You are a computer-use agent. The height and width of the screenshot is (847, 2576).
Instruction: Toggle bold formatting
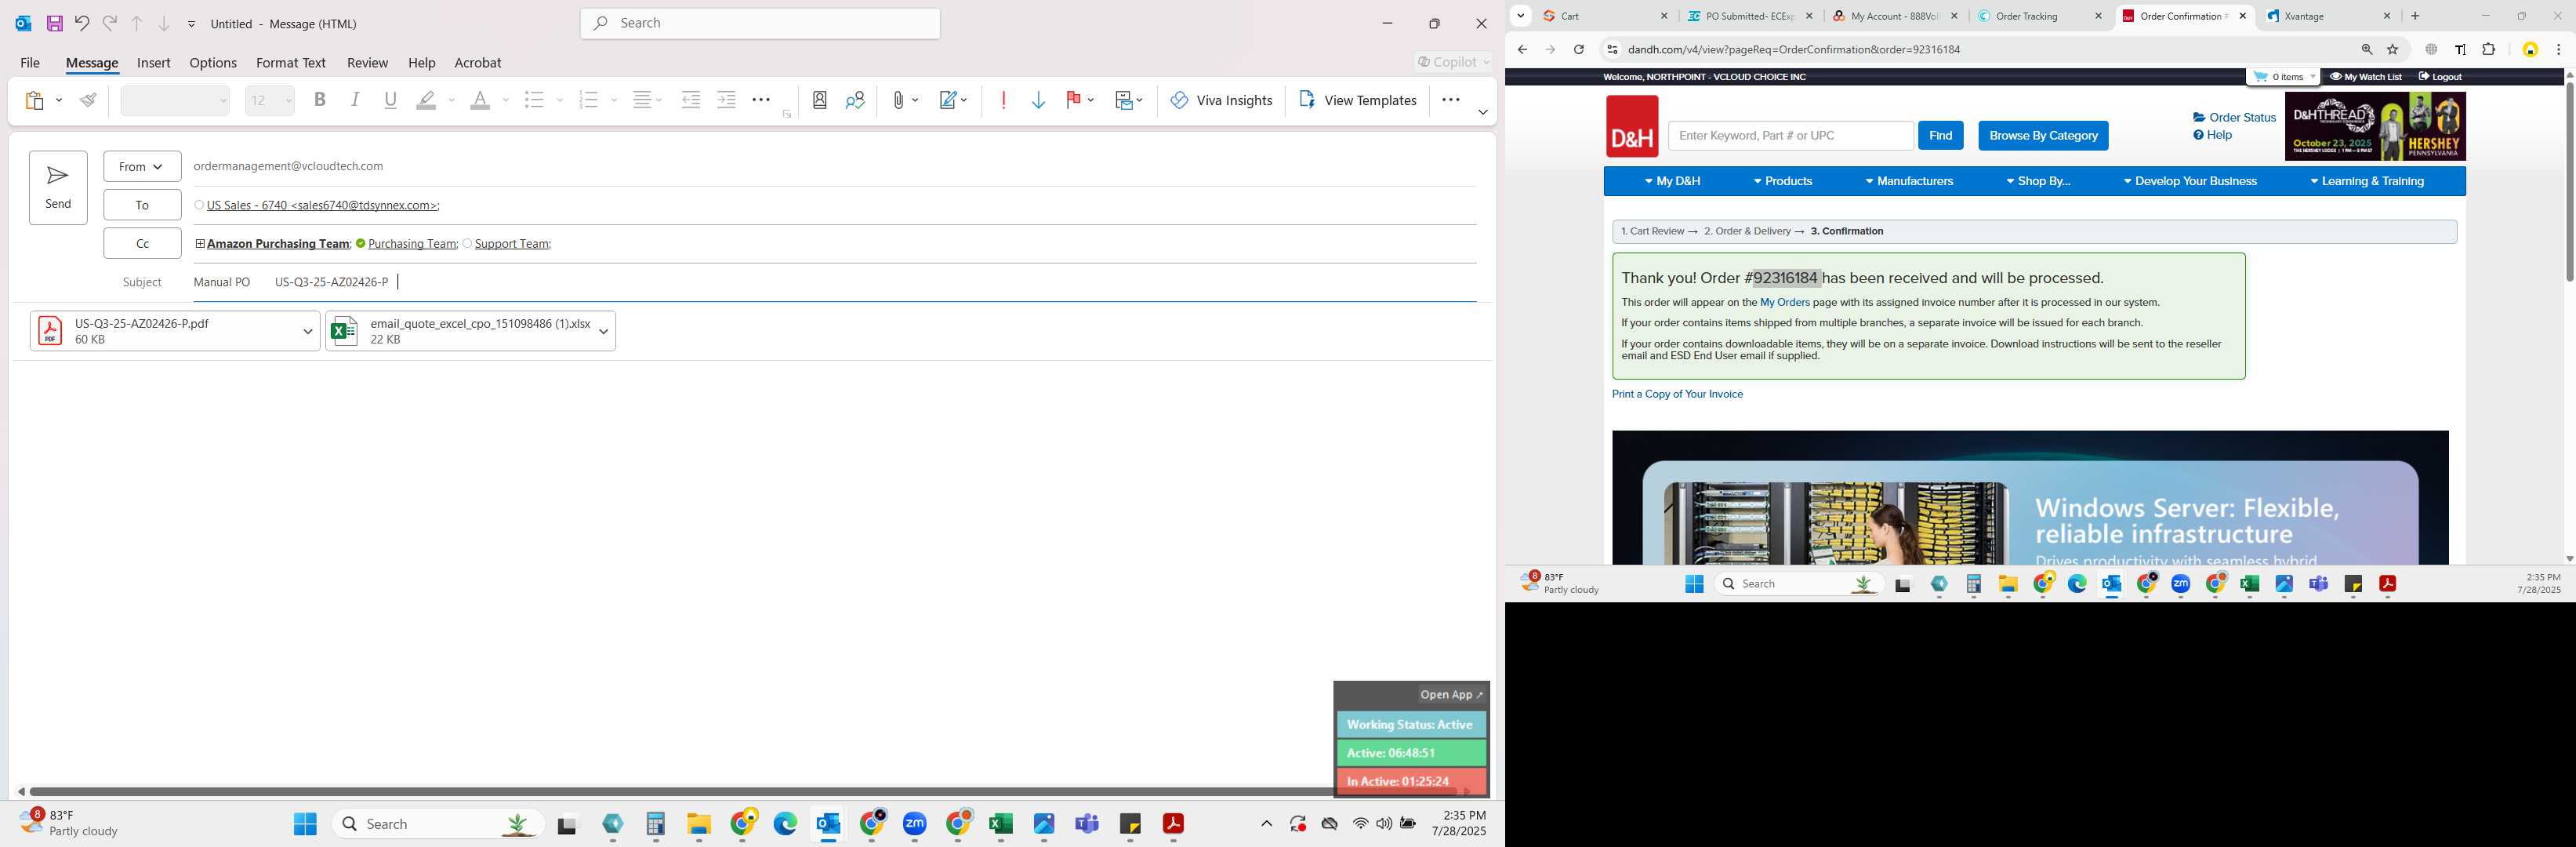[320, 100]
